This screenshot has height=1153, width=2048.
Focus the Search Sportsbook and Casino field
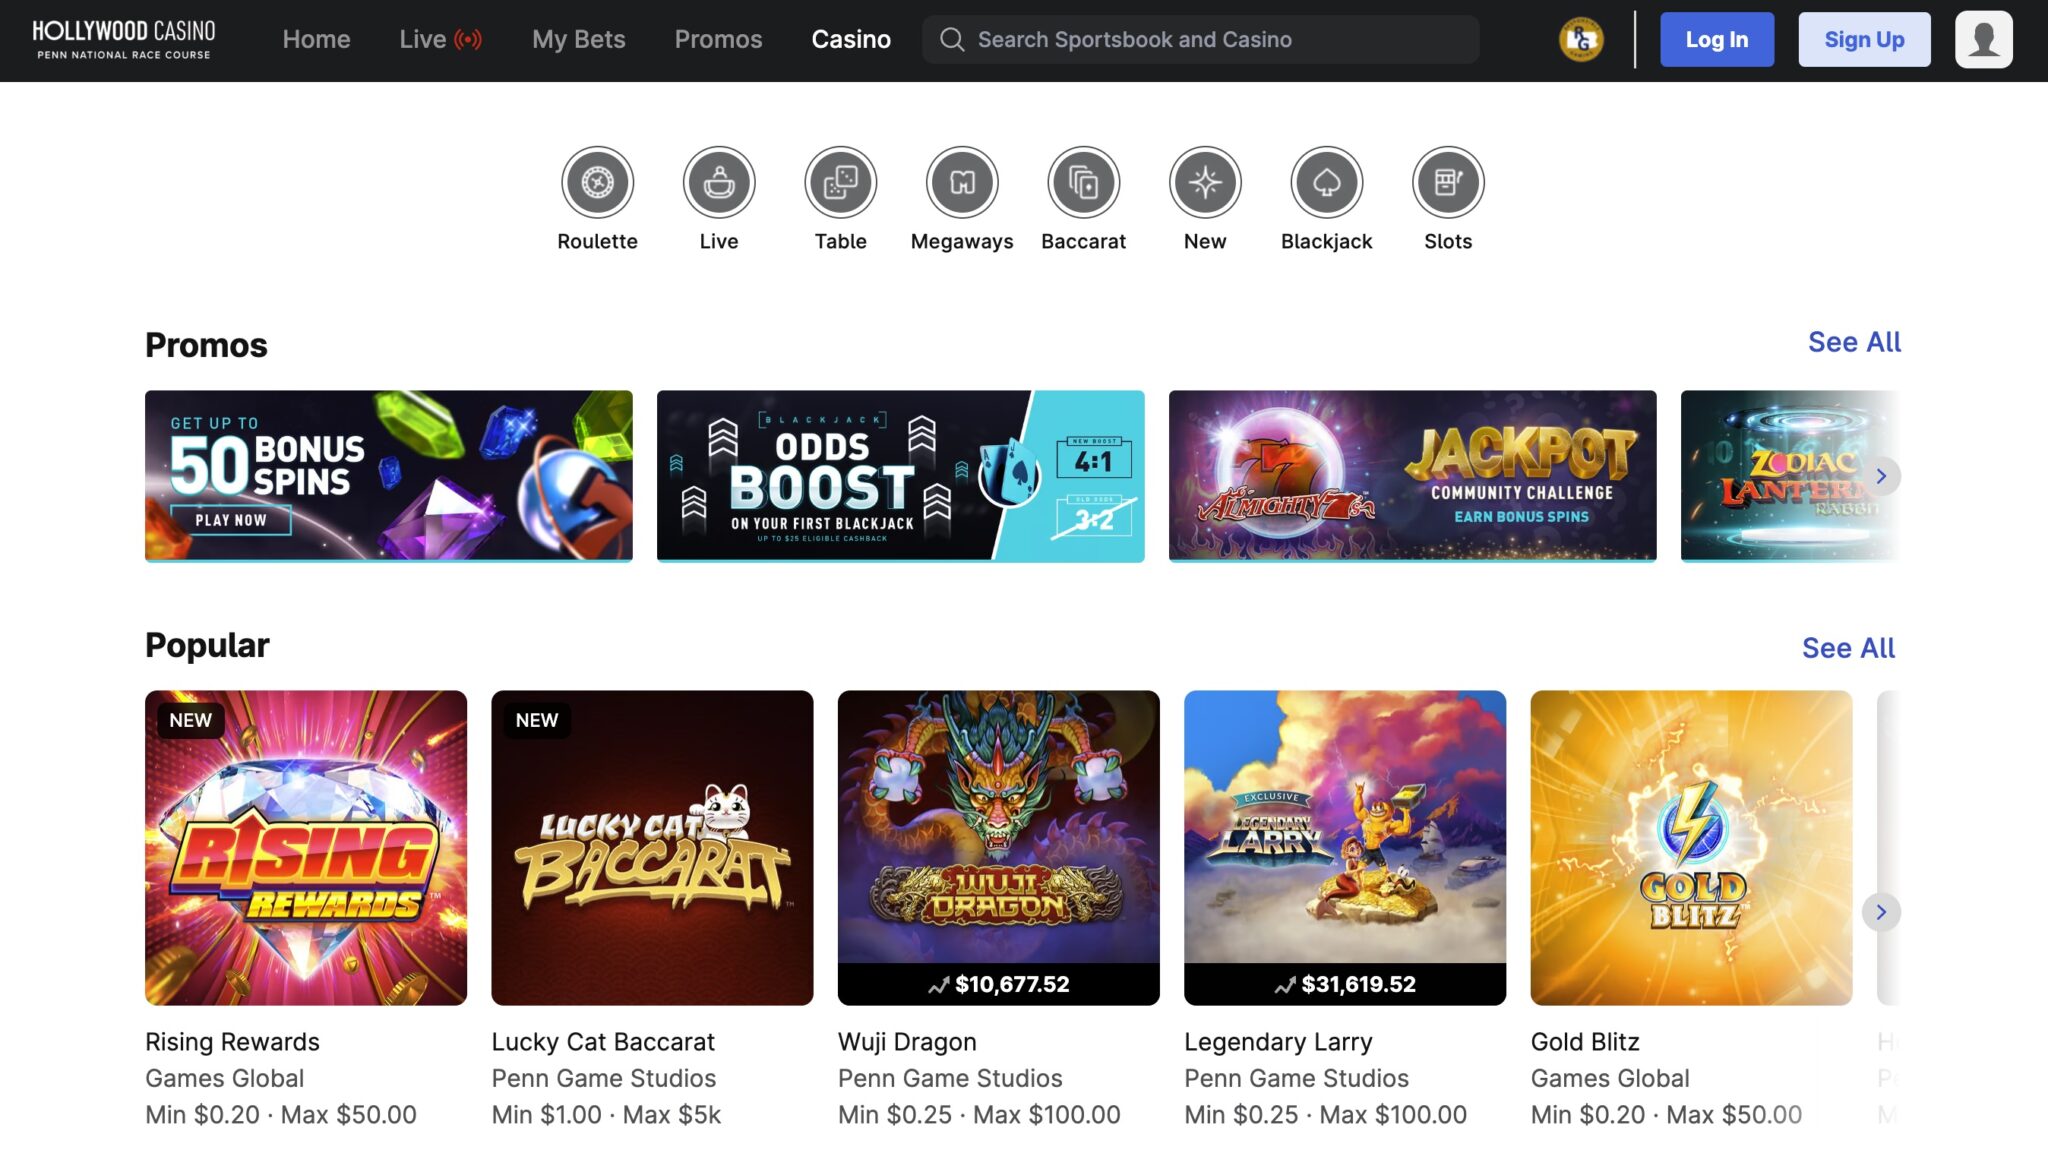coord(1200,39)
